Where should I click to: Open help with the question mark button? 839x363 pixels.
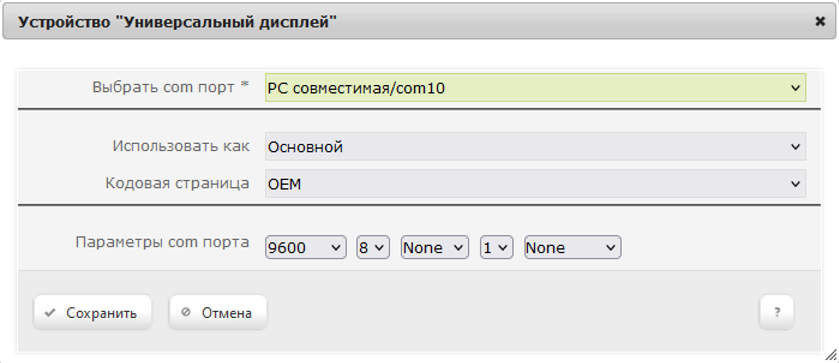776,312
